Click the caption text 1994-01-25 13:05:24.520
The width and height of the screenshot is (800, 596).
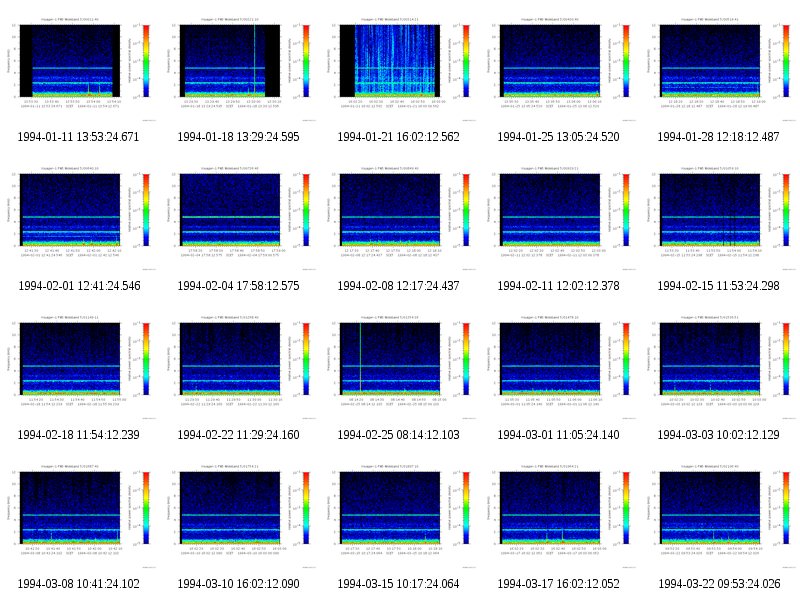pyautogui.click(x=558, y=137)
